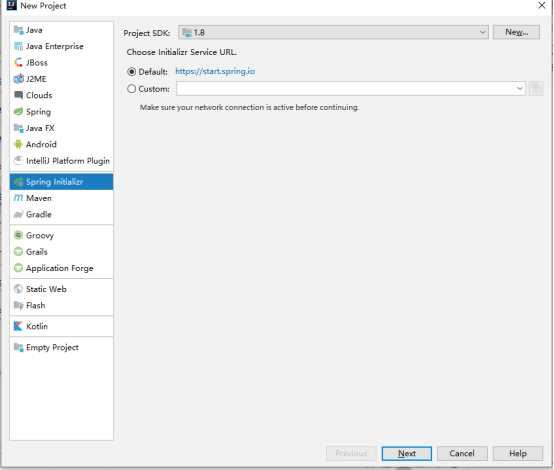
Task: Click the New... SDK button
Action: point(516,32)
